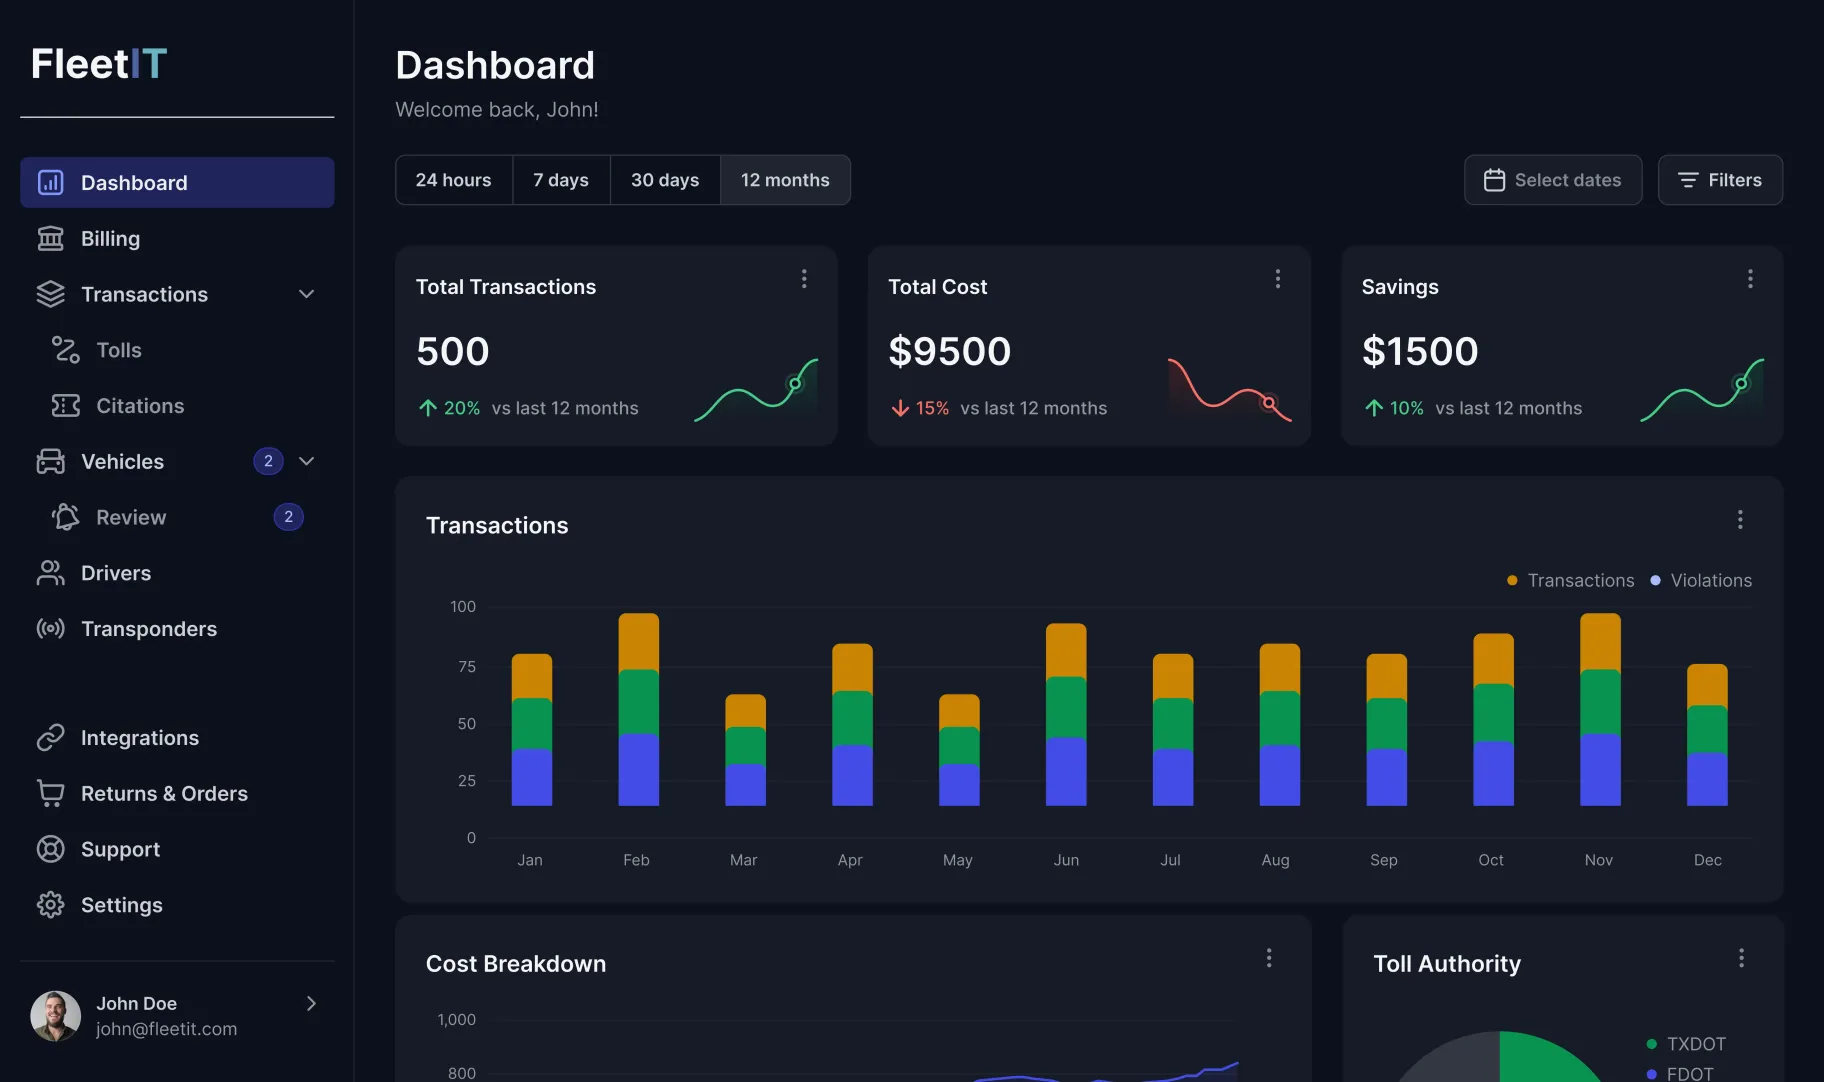1824x1082 pixels.
Task: Open Integrations via its link icon
Action: 50,738
